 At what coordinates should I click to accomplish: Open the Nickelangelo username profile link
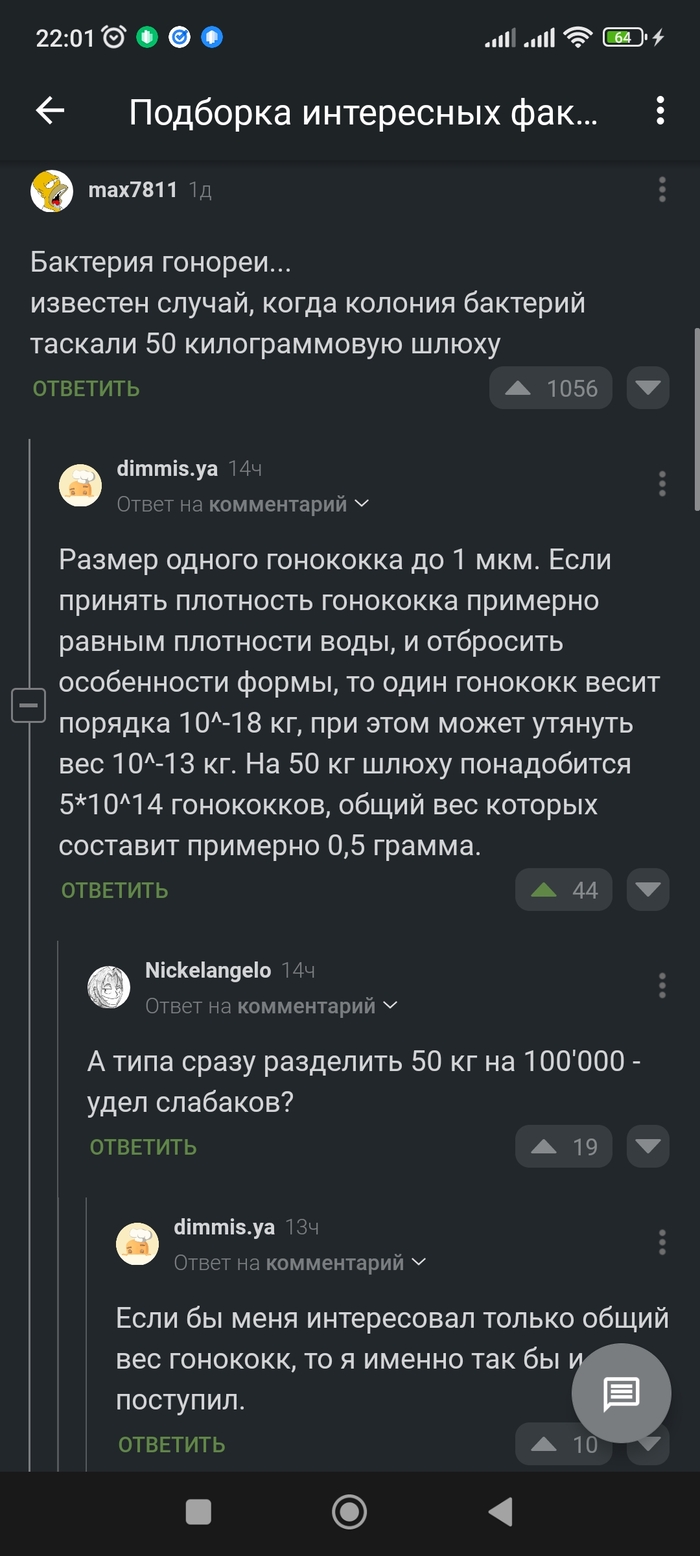(208, 970)
